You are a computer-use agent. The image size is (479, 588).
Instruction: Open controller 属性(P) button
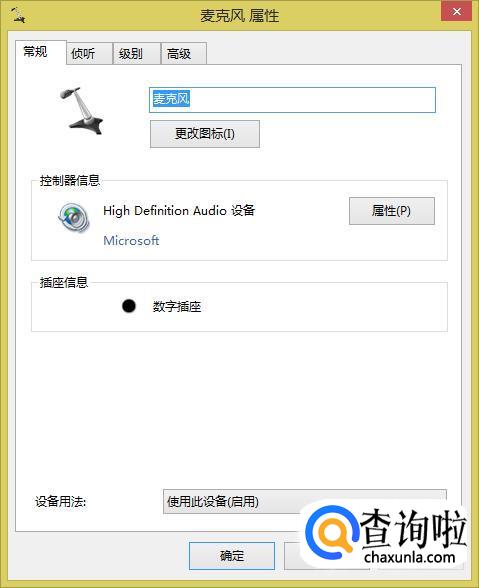(x=392, y=211)
